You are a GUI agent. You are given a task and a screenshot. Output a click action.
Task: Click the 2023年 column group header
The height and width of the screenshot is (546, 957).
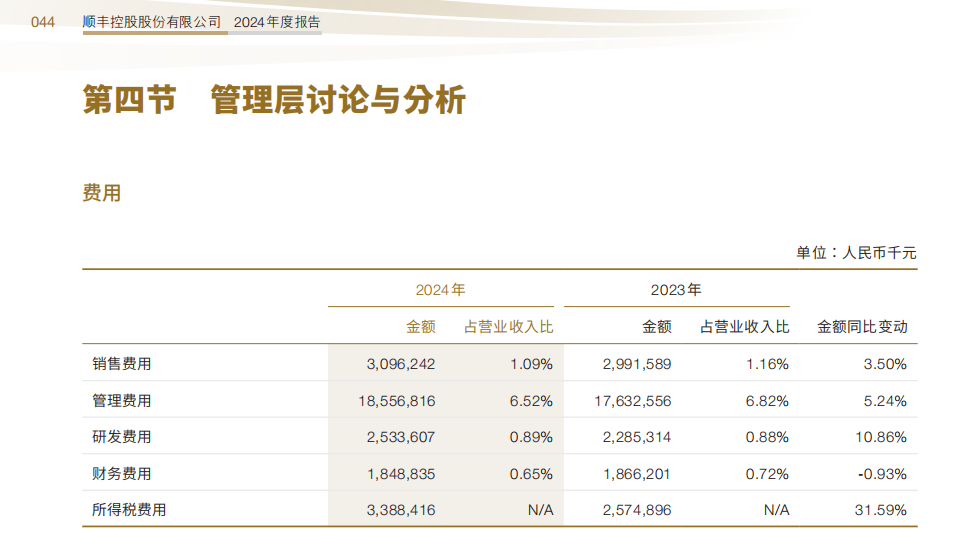pyautogui.click(x=676, y=290)
